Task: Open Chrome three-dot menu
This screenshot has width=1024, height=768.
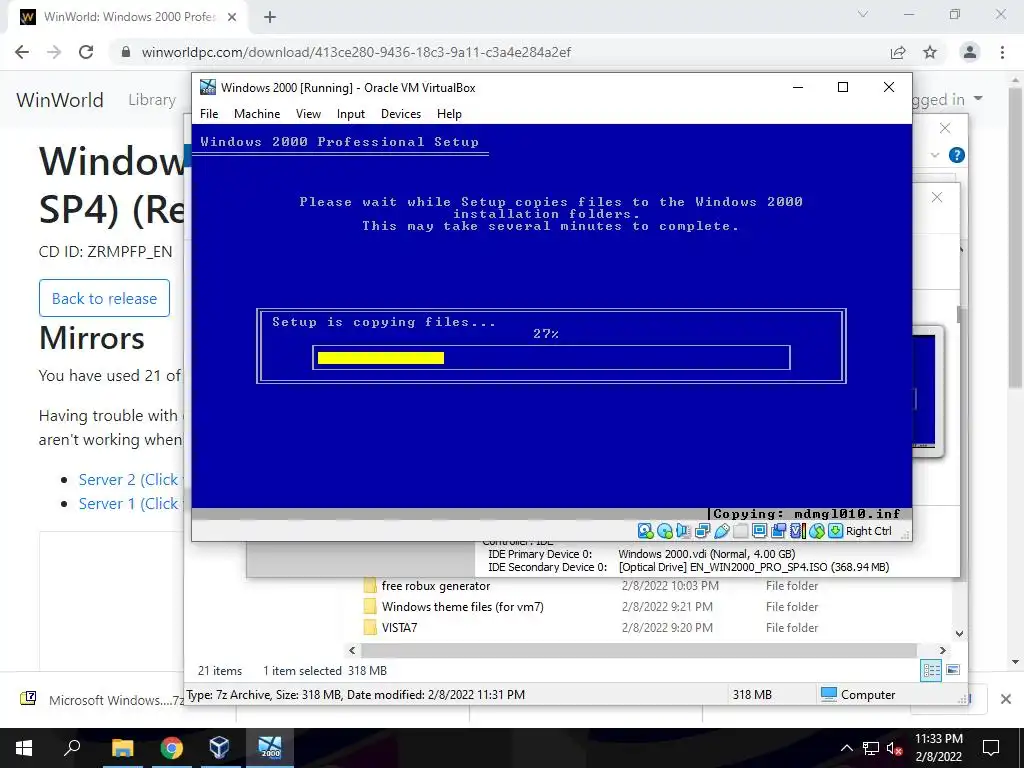Action: click(1002, 52)
